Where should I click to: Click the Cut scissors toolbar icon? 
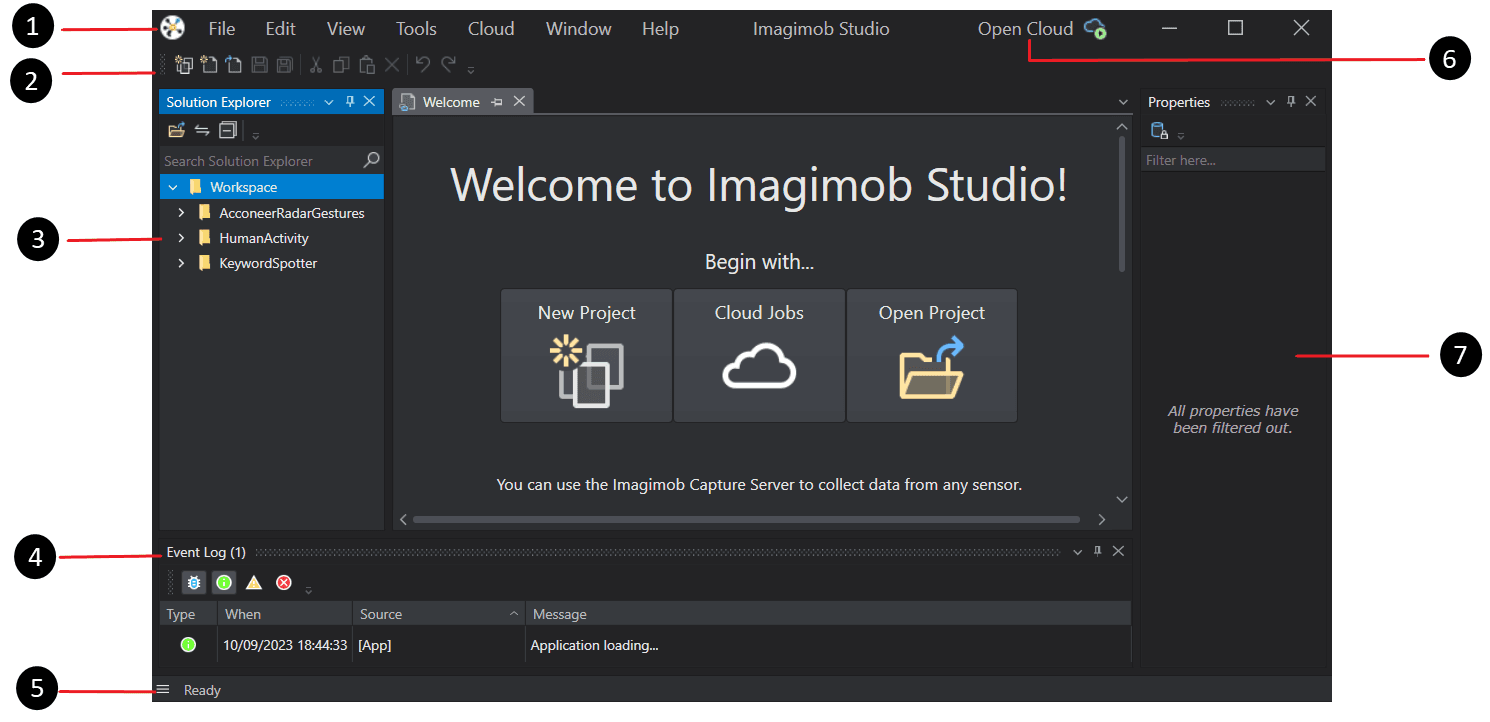[x=315, y=65]
